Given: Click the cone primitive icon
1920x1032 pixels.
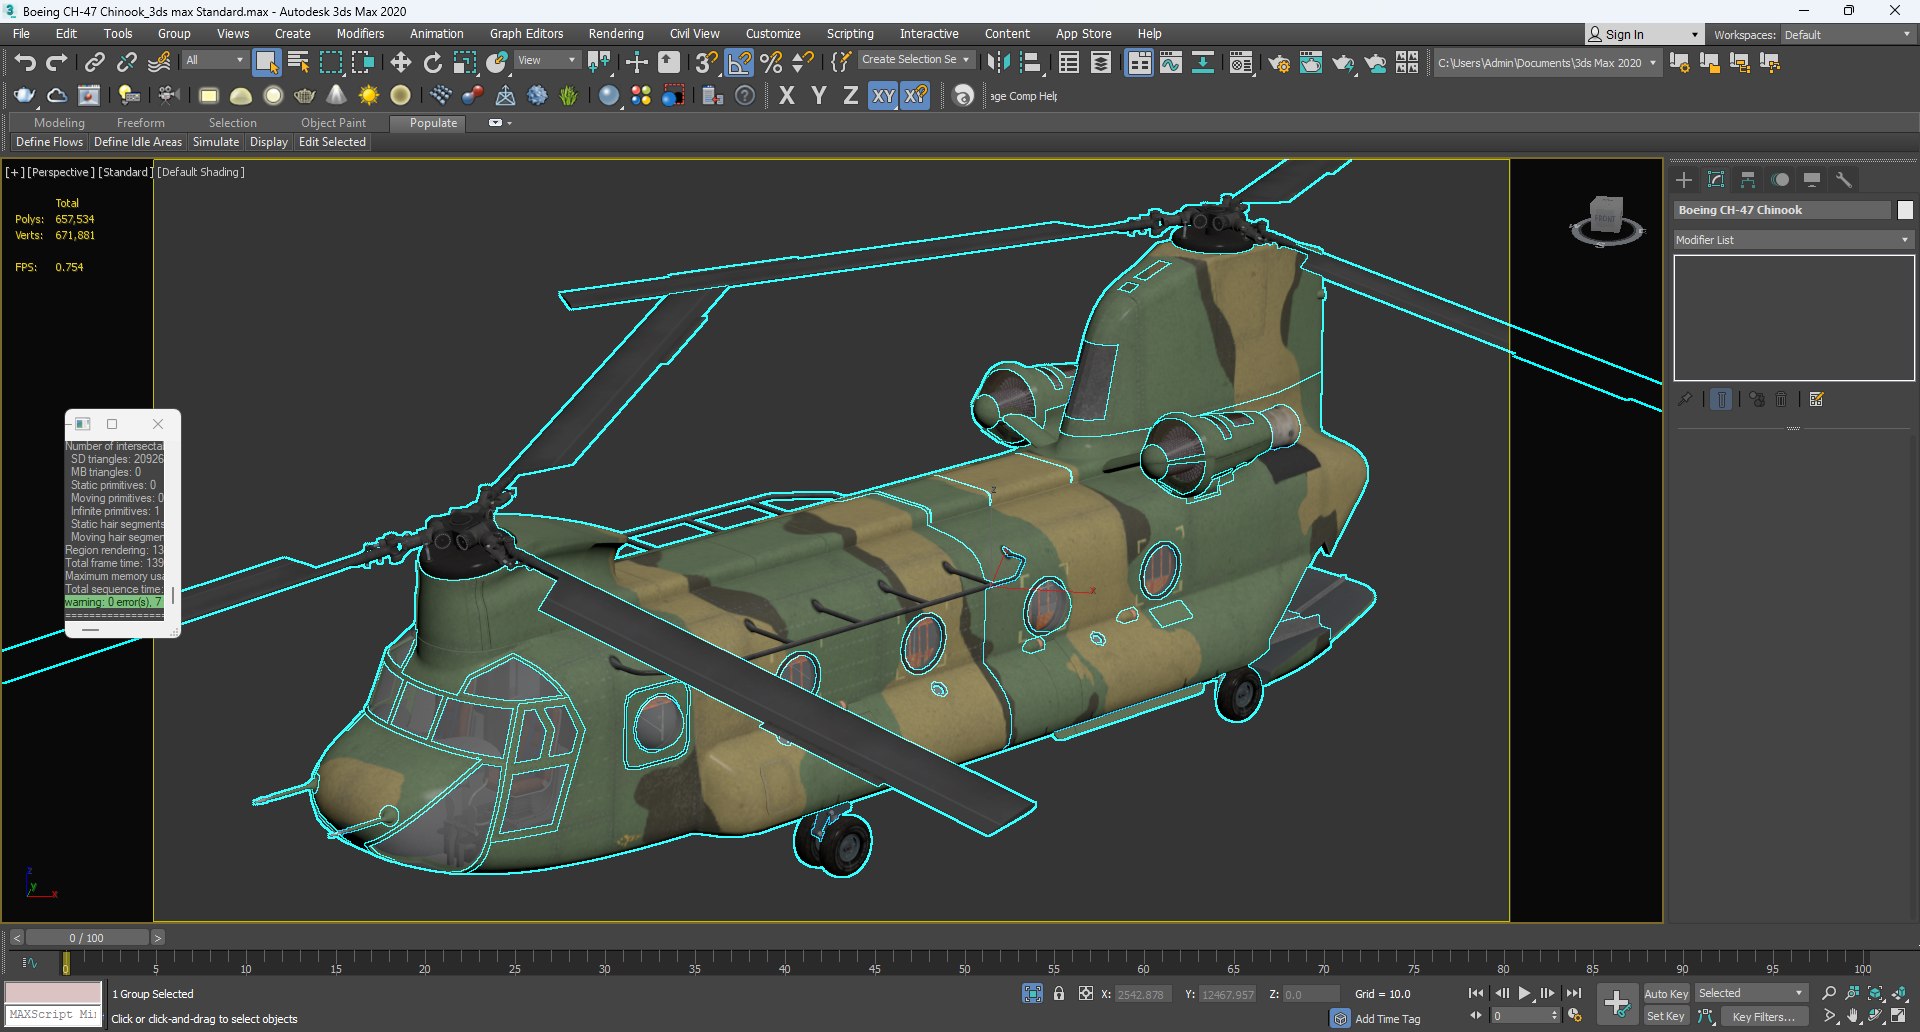Looking at the screenshot, I should tap(336, 96).
